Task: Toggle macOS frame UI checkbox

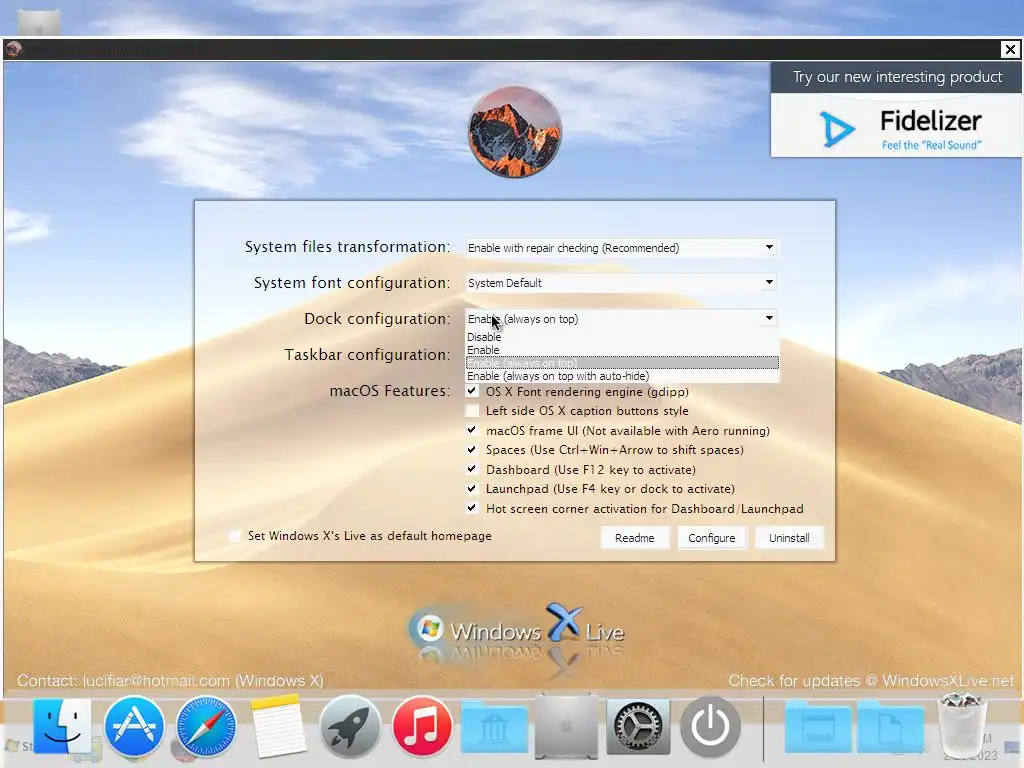Action: coord(472,430)
